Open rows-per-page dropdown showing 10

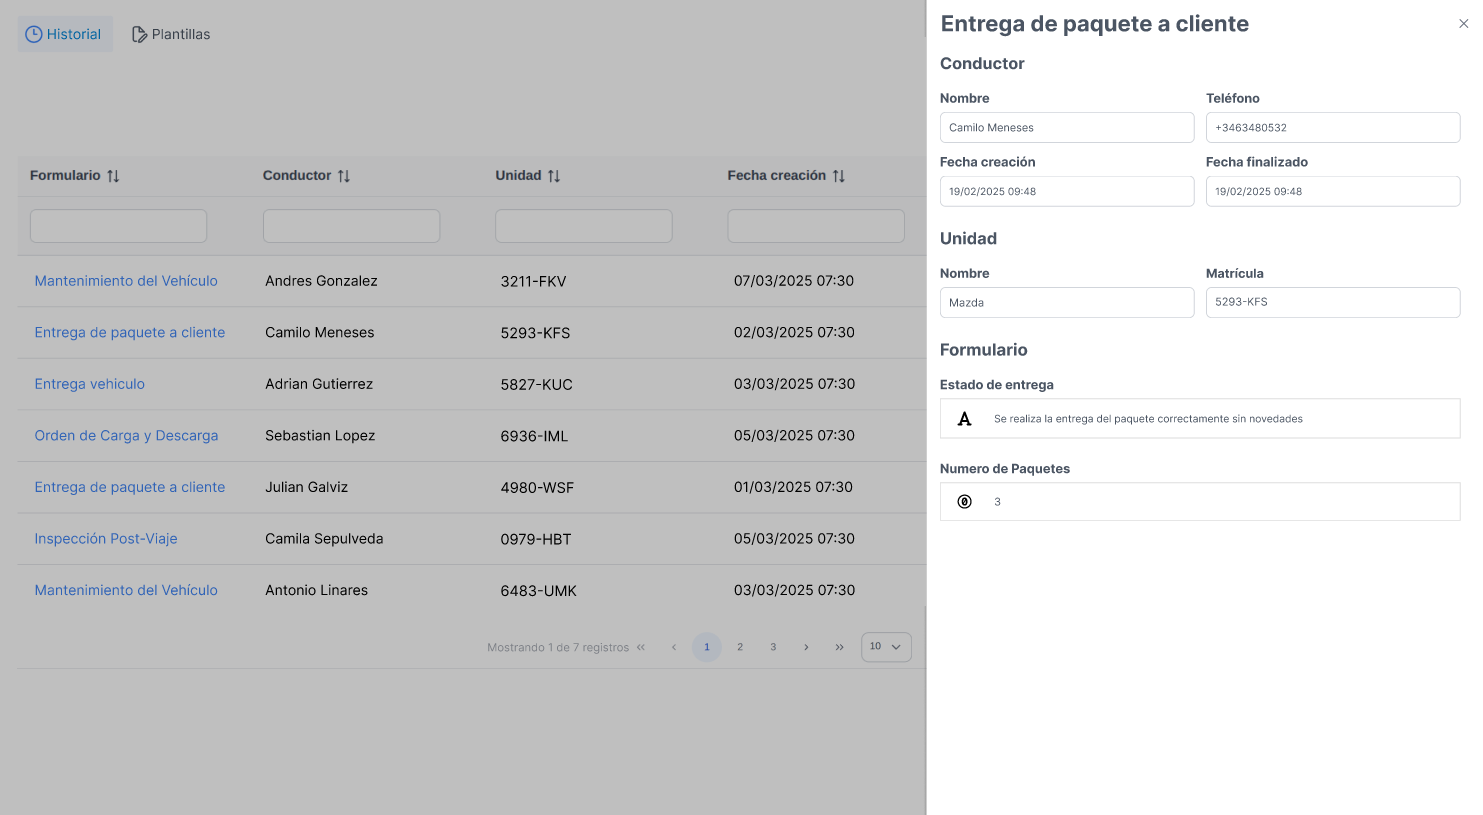886,647
